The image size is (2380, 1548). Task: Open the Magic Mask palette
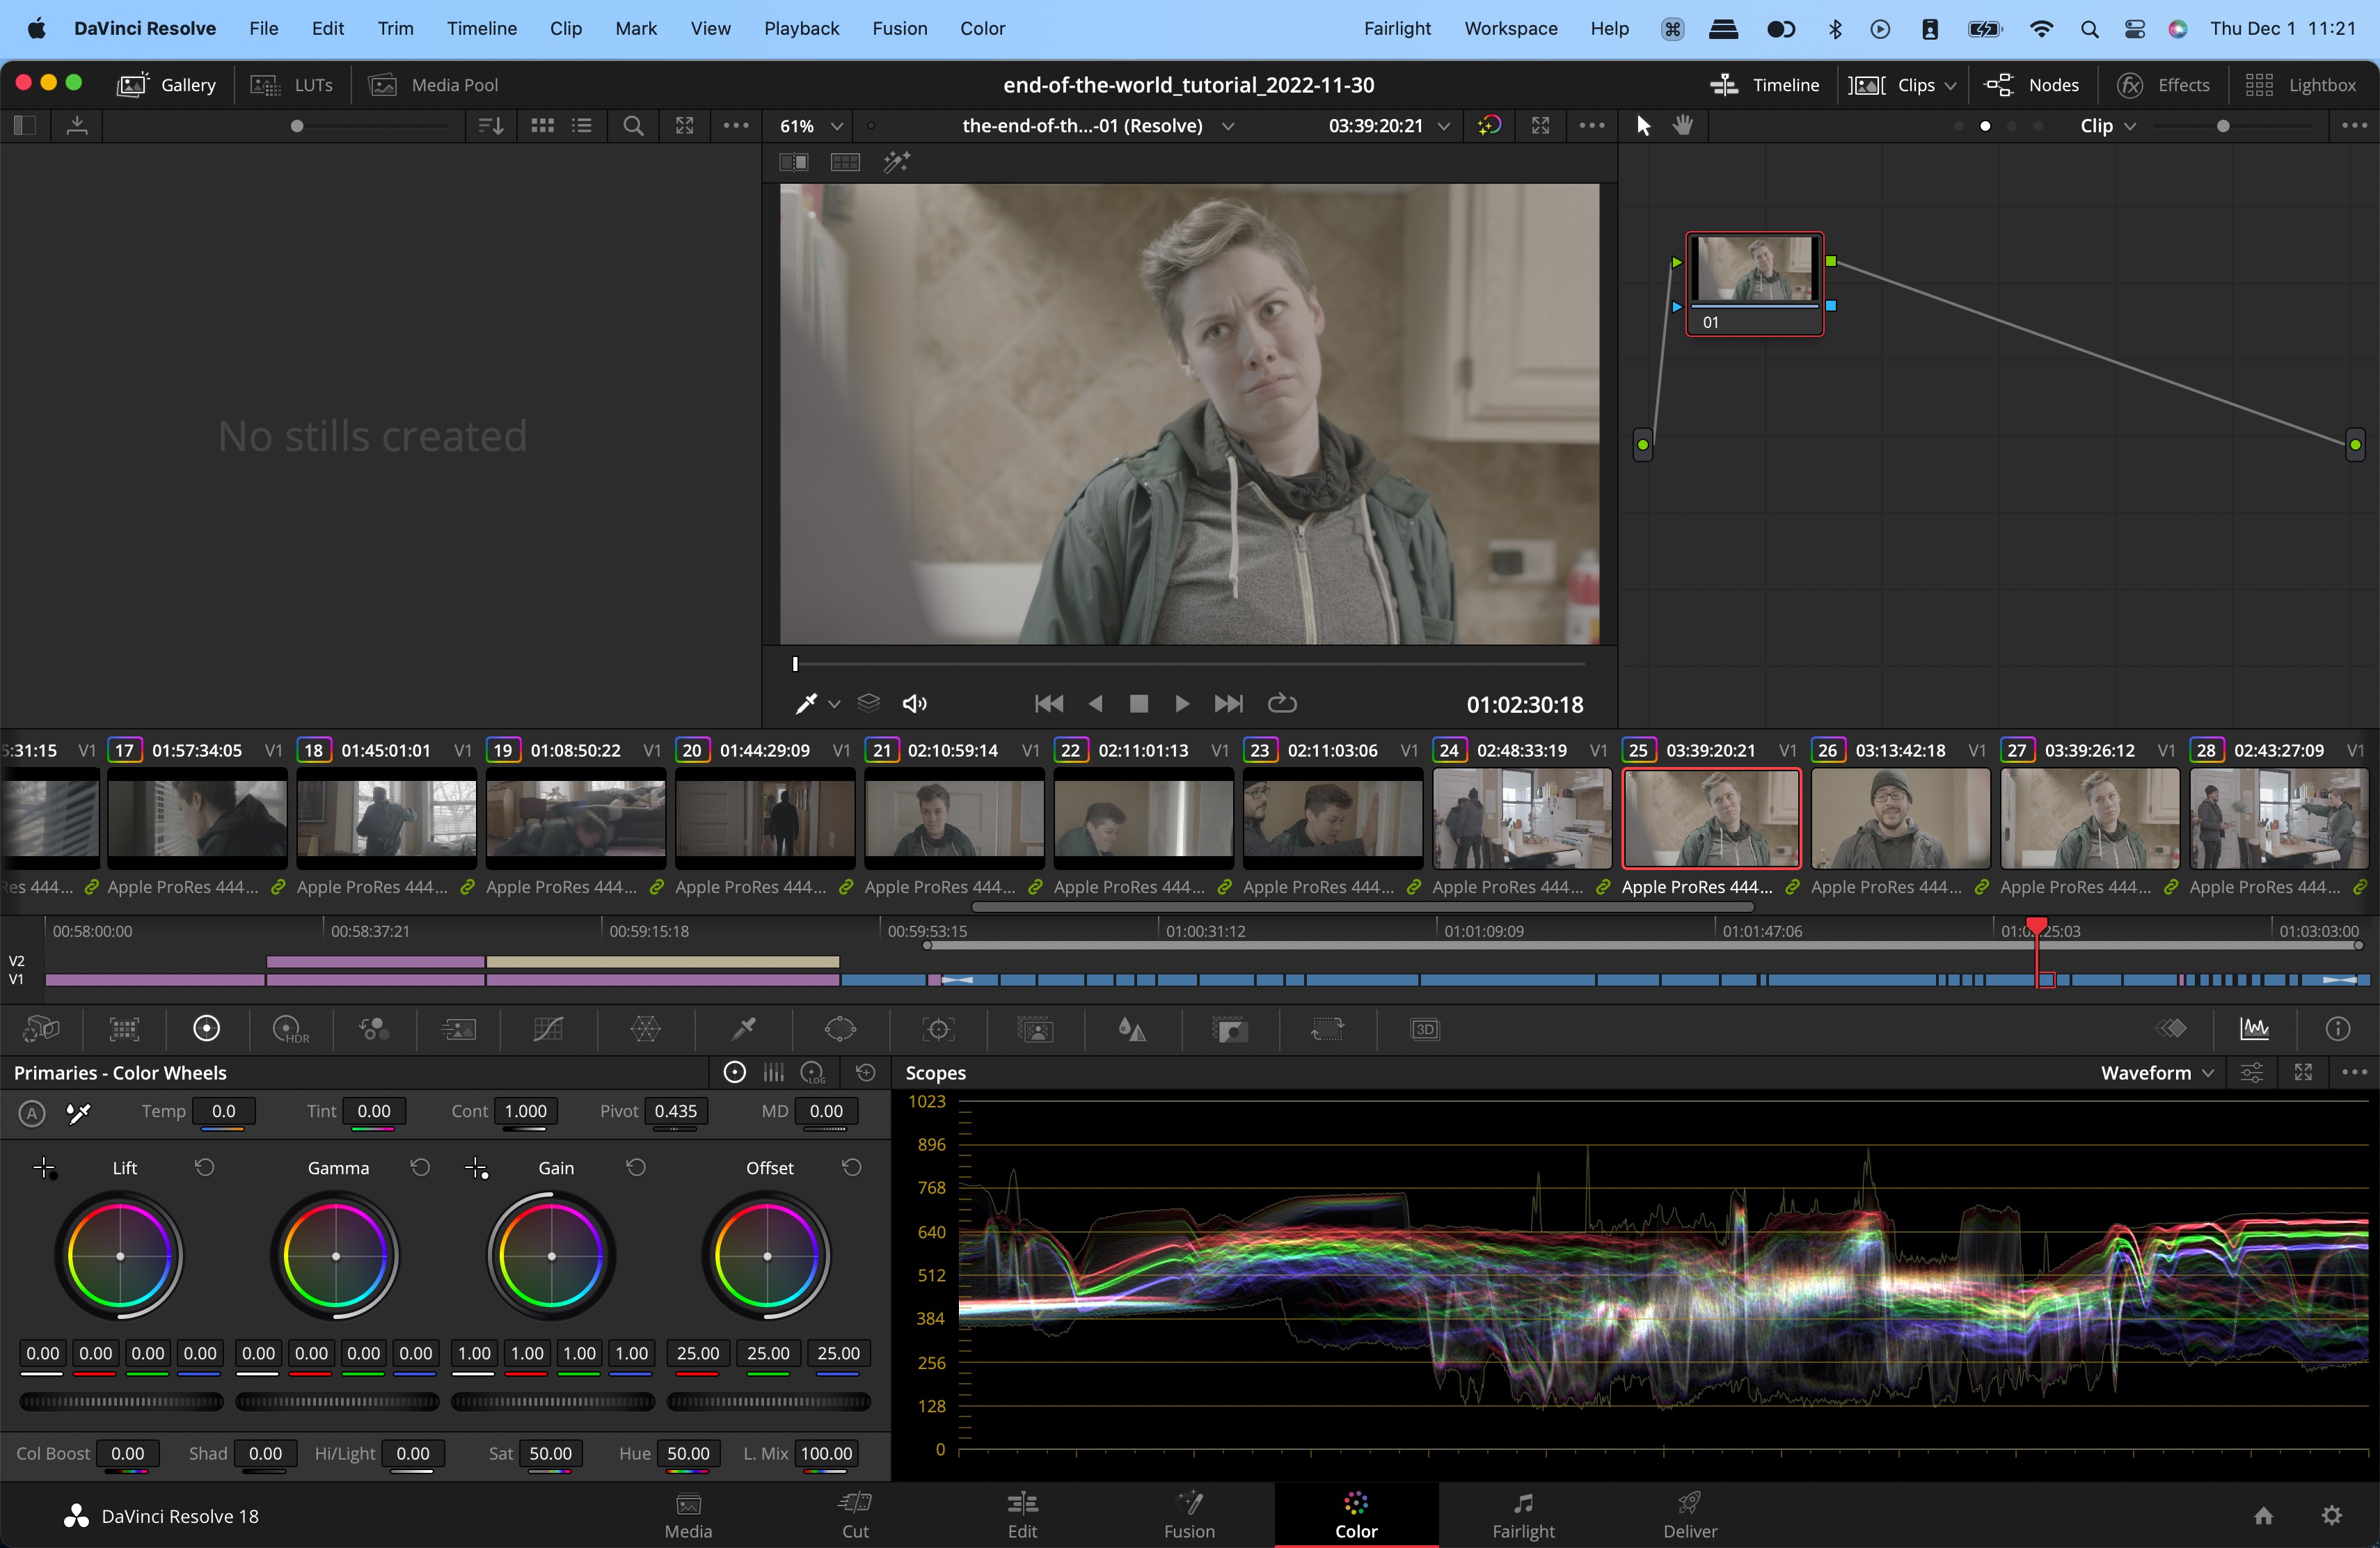pos(1035,1029)
